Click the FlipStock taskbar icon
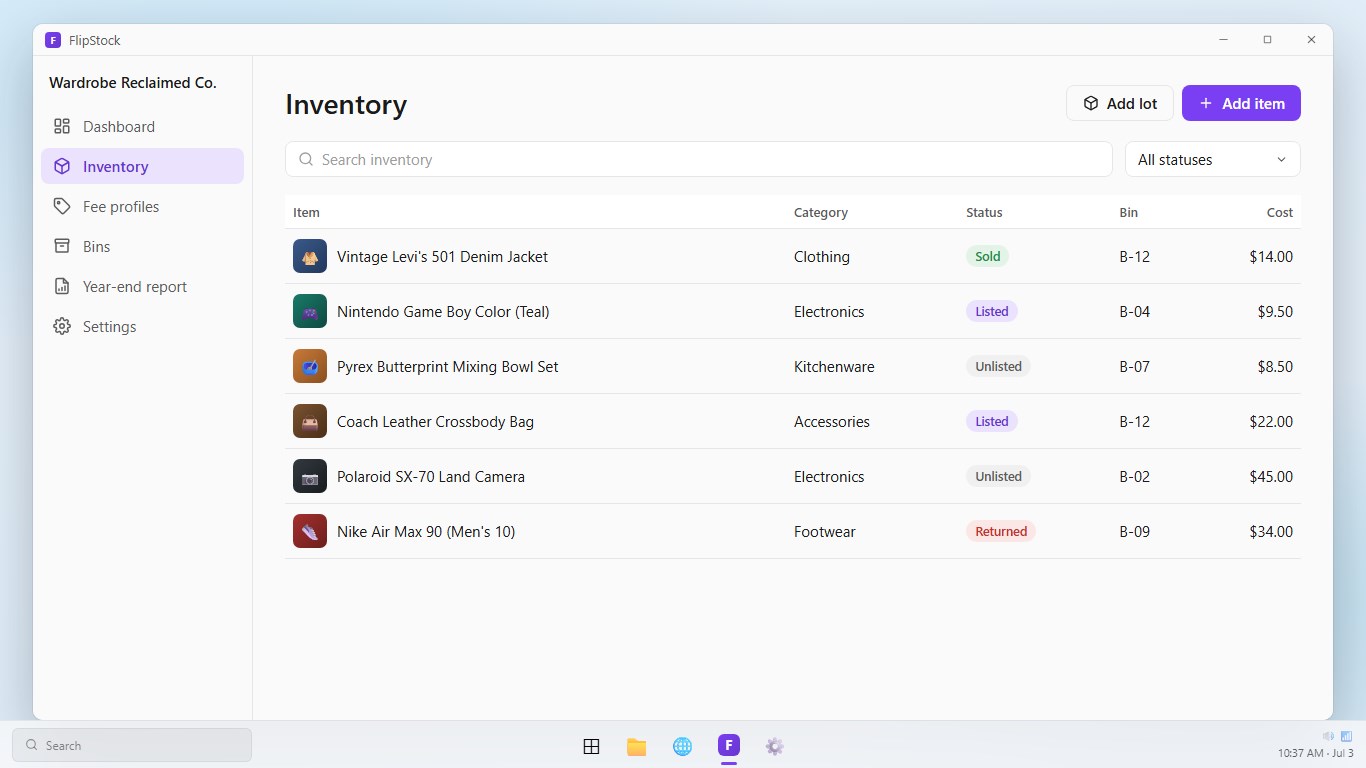This screenshot has width=1366, height=768. click(728, 745)
